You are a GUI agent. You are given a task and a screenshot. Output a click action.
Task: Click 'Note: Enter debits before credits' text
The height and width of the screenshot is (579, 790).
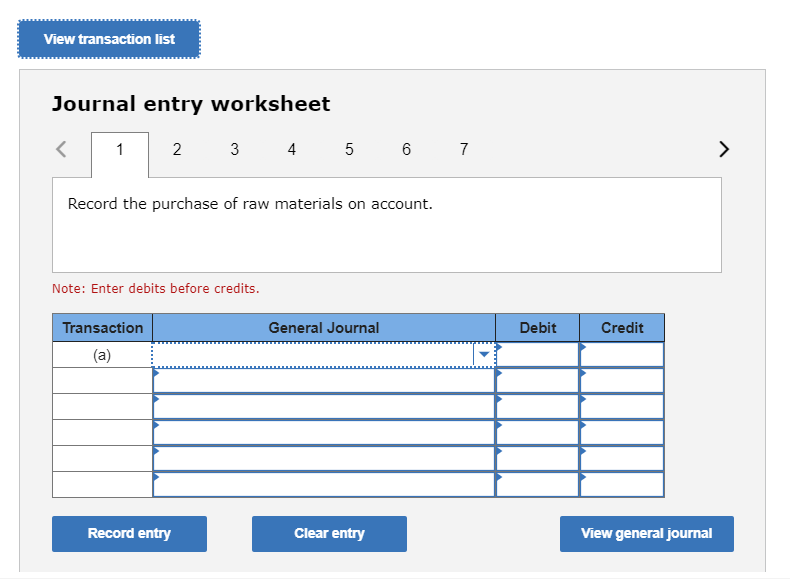(x=156, y=289)
